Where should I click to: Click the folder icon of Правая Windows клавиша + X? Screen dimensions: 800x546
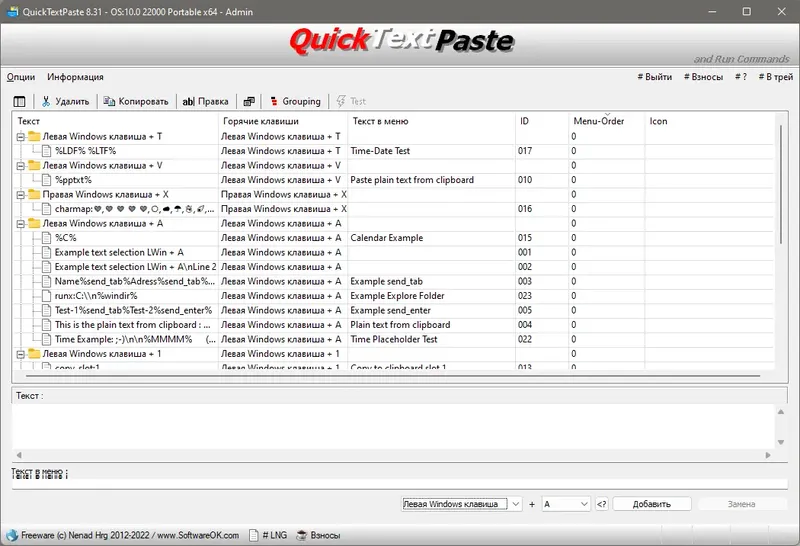tap(34, 194)
